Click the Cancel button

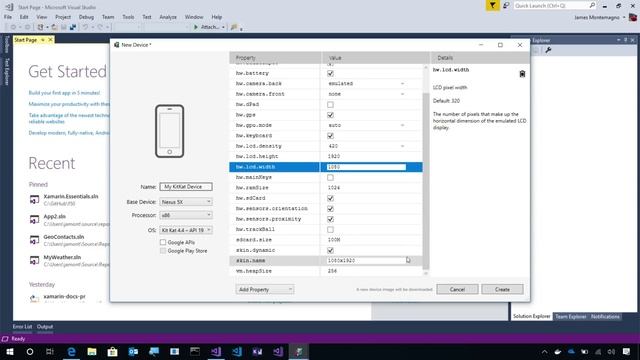pos(457,289)
